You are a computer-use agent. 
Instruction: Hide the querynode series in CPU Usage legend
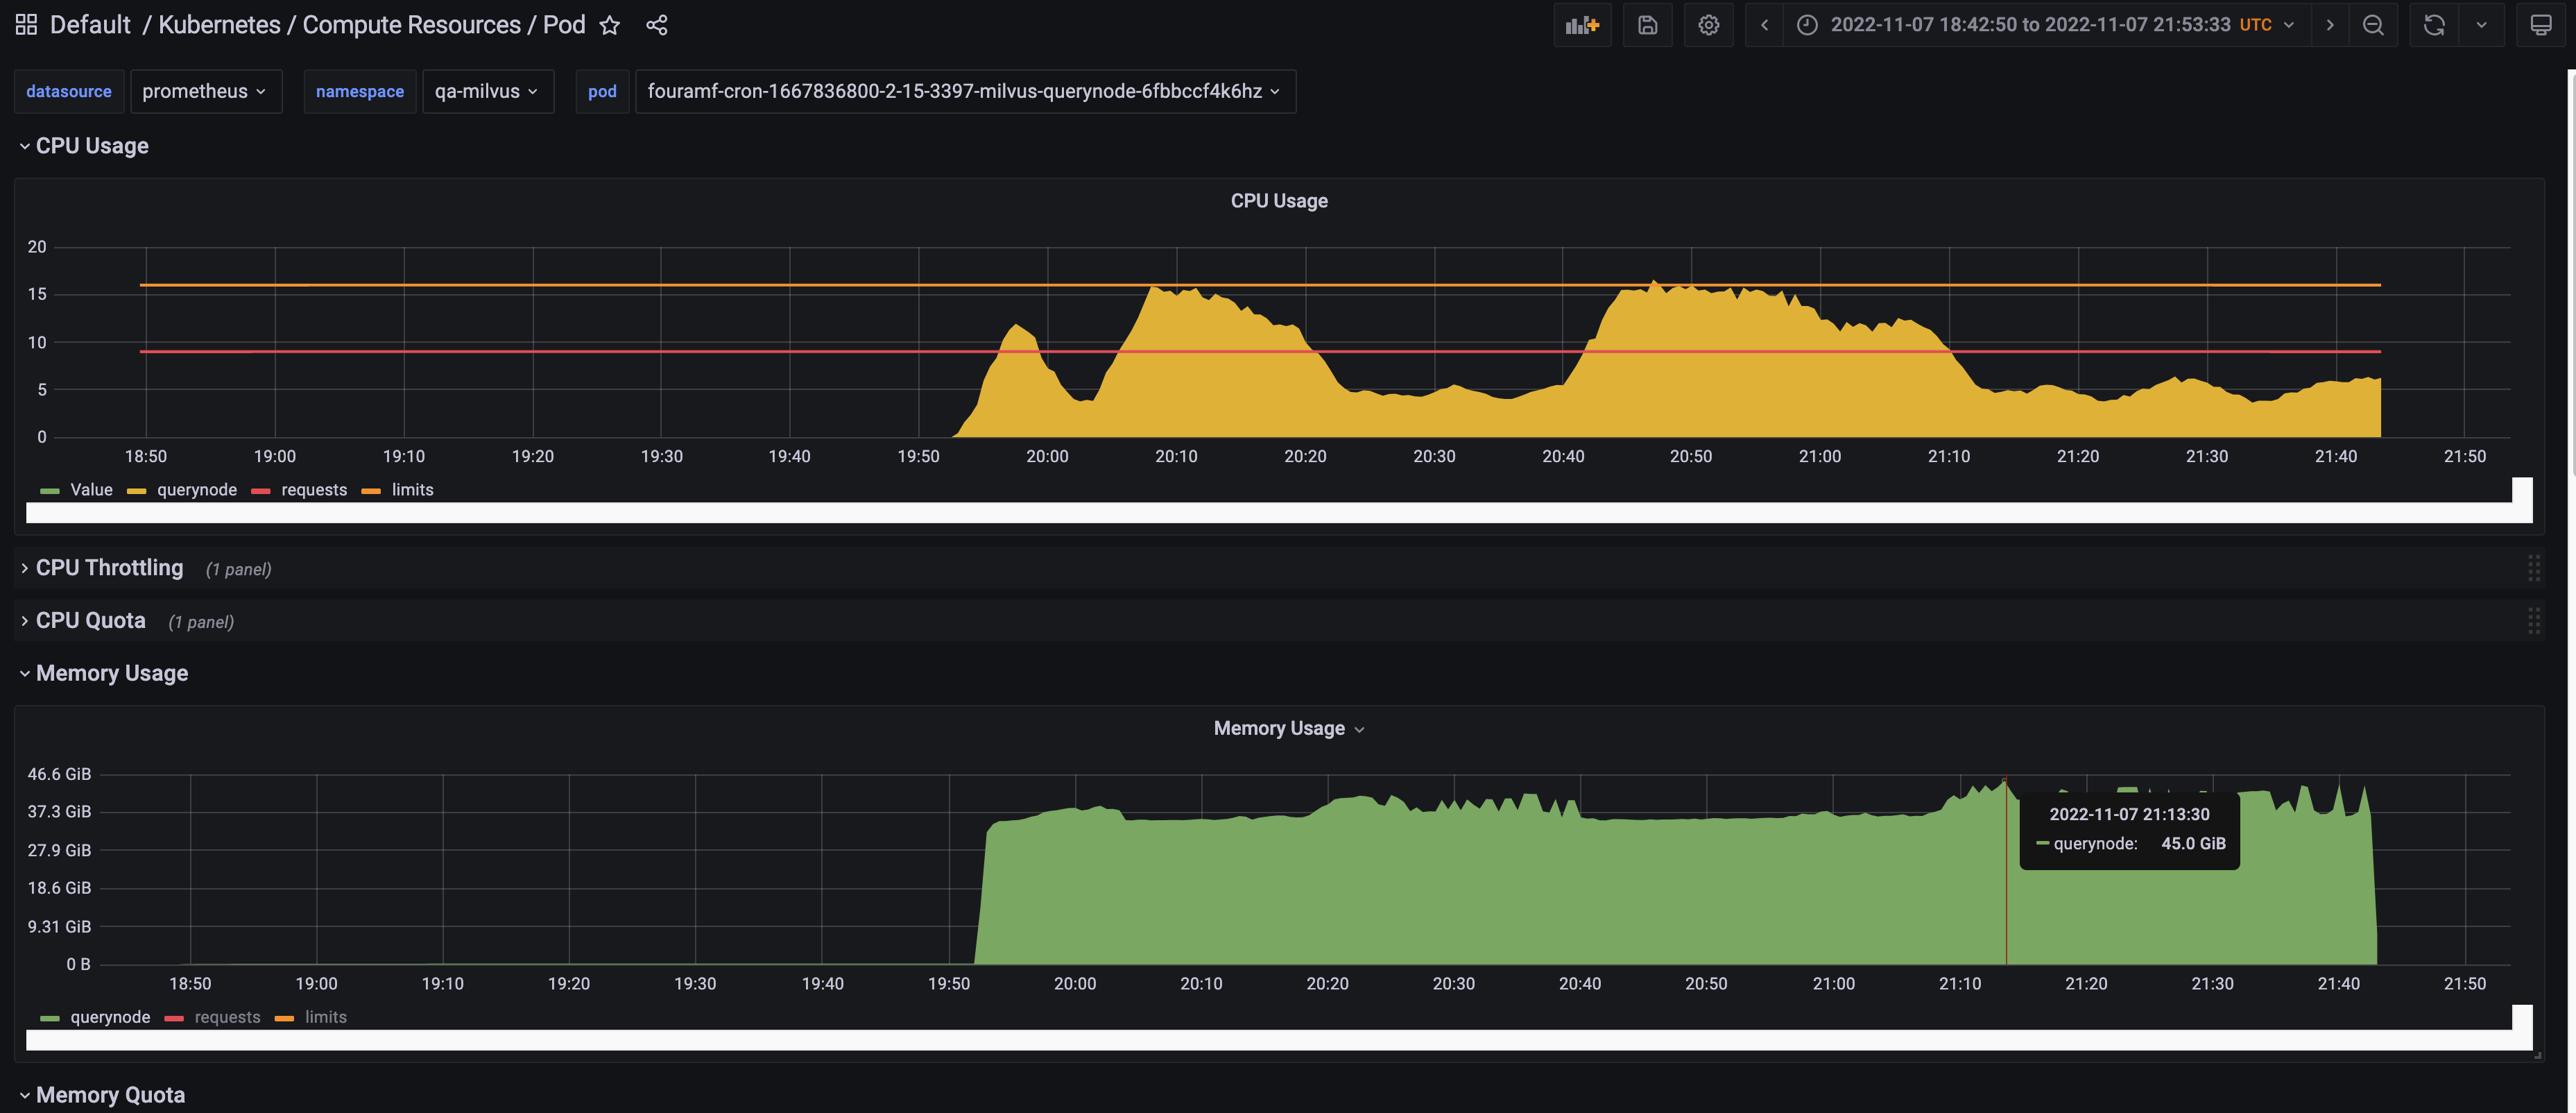(x=196, y=490)
